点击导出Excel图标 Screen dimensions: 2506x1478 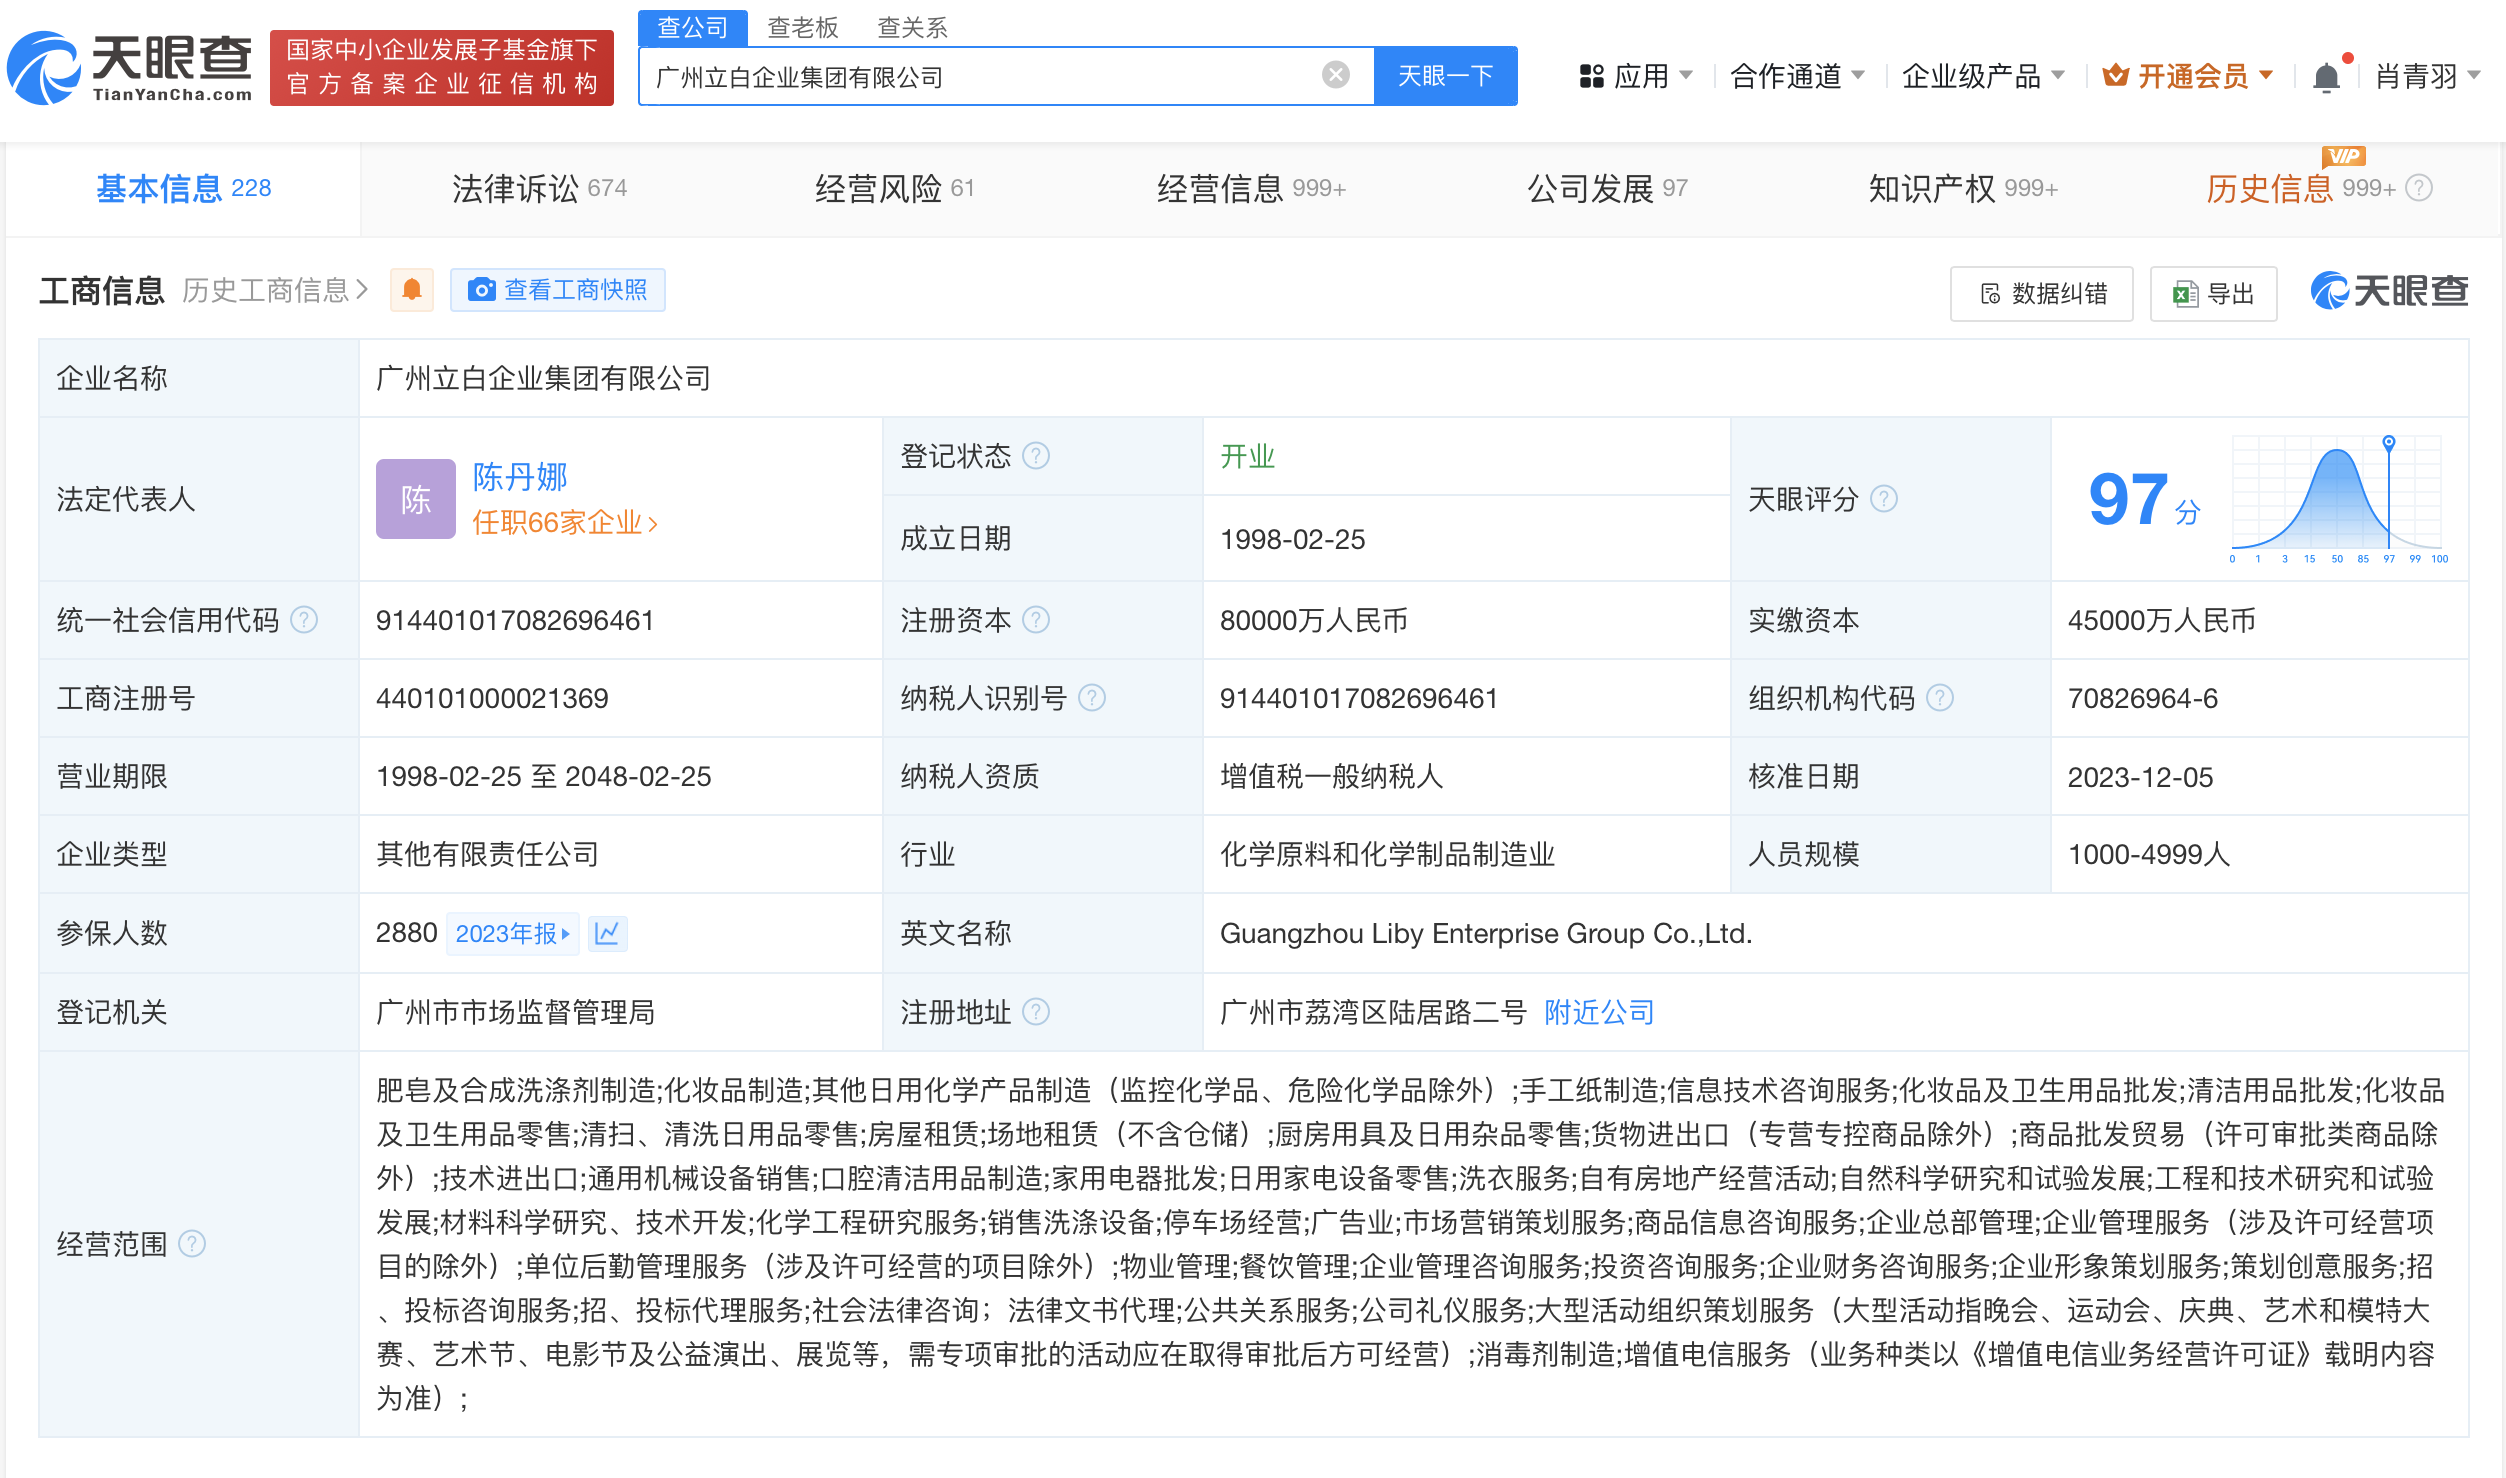coord(2184,293)
